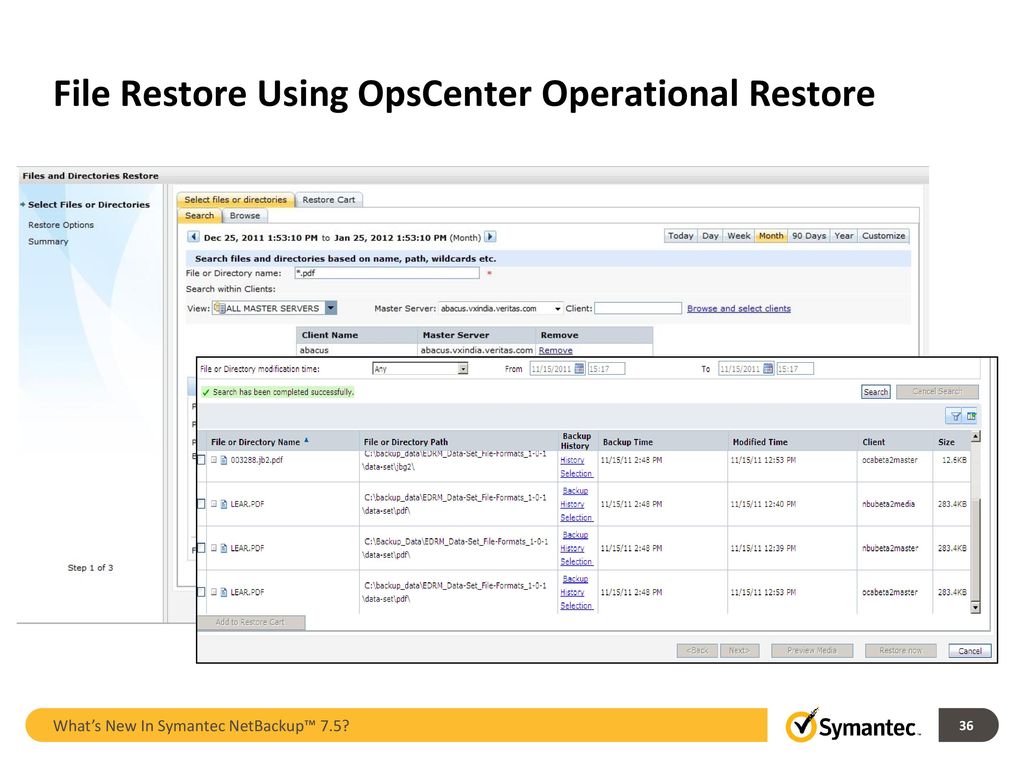Tick checkbox for LEAR.PDF on nbubeta2master

tap(202, 549)
